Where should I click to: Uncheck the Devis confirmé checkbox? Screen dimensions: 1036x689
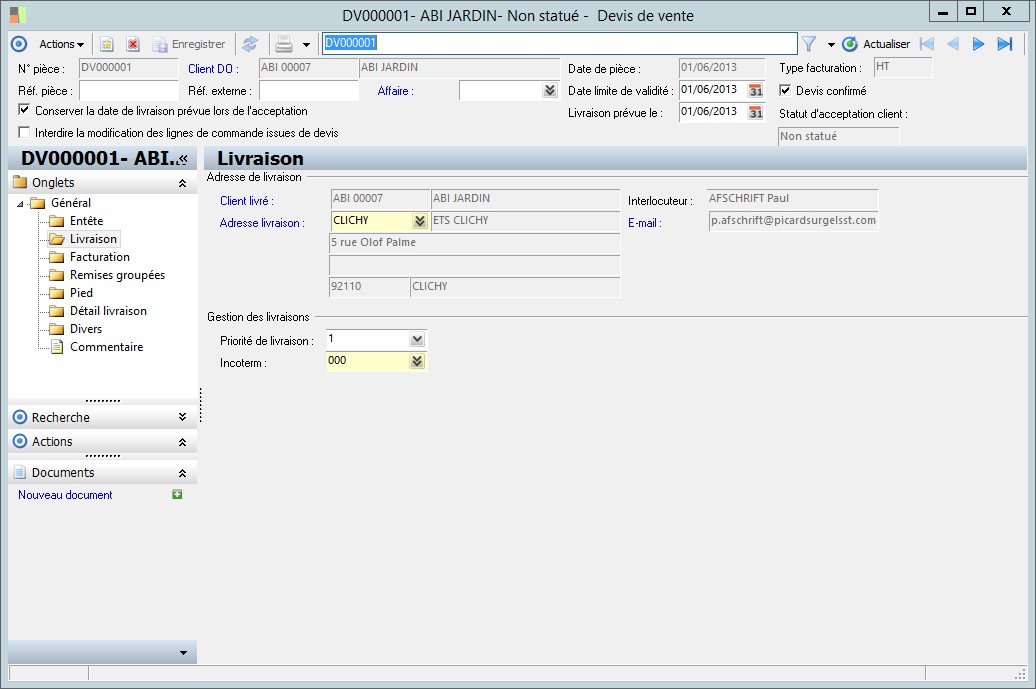[785, 91]
